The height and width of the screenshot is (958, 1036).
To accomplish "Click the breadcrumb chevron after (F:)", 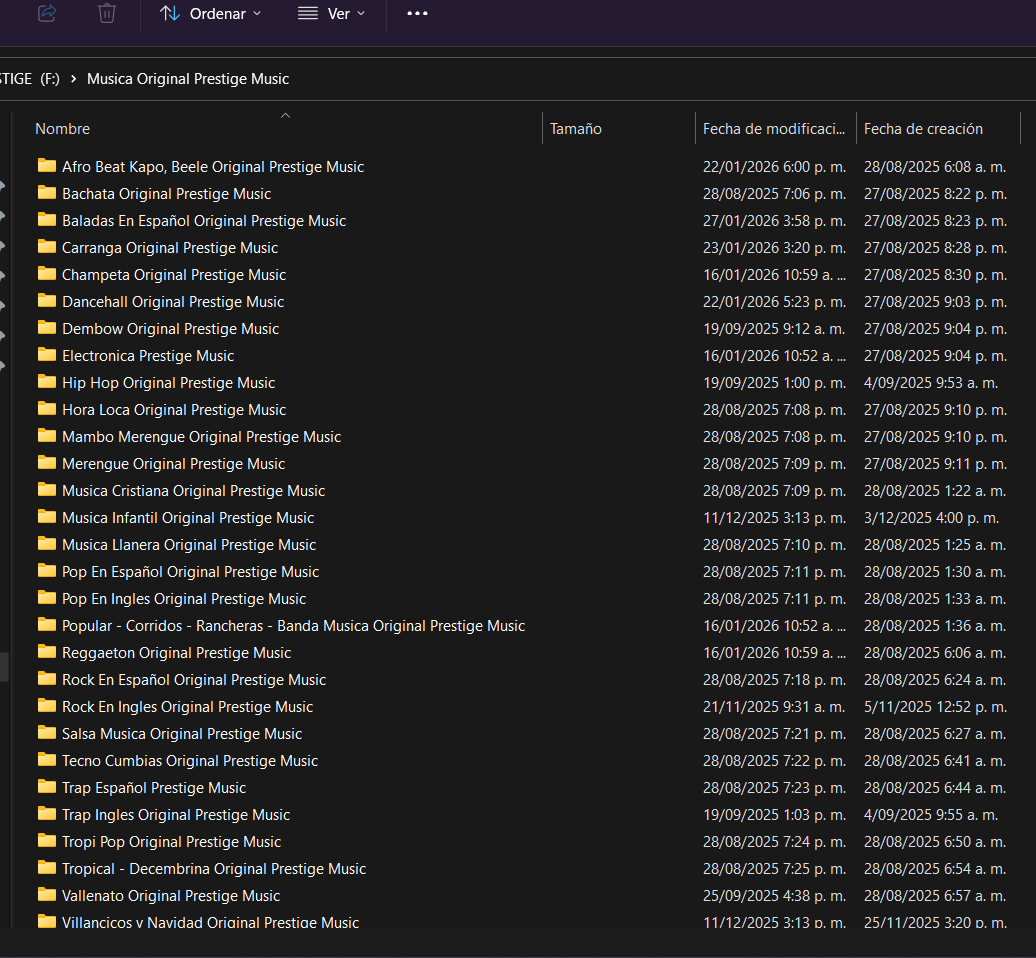I will (x=73, y=79).
